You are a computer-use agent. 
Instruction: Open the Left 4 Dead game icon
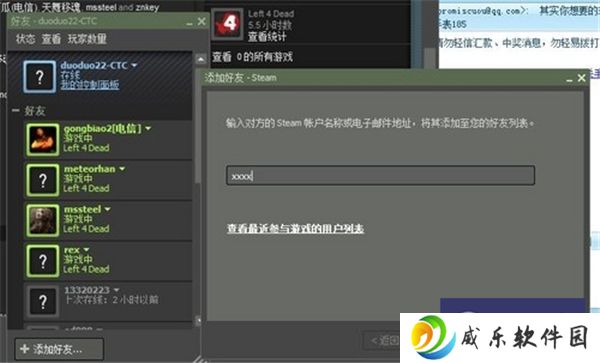[228, 24]
